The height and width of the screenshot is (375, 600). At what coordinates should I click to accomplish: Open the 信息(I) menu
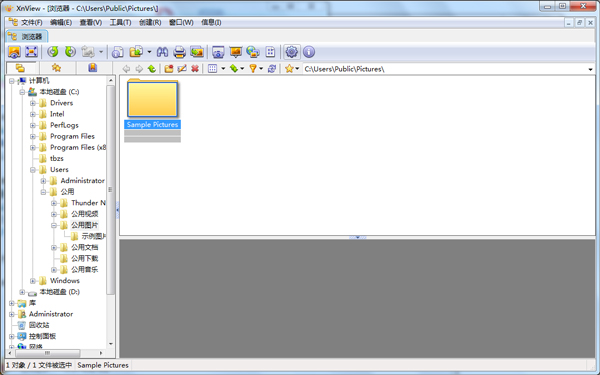pos(211,23)
